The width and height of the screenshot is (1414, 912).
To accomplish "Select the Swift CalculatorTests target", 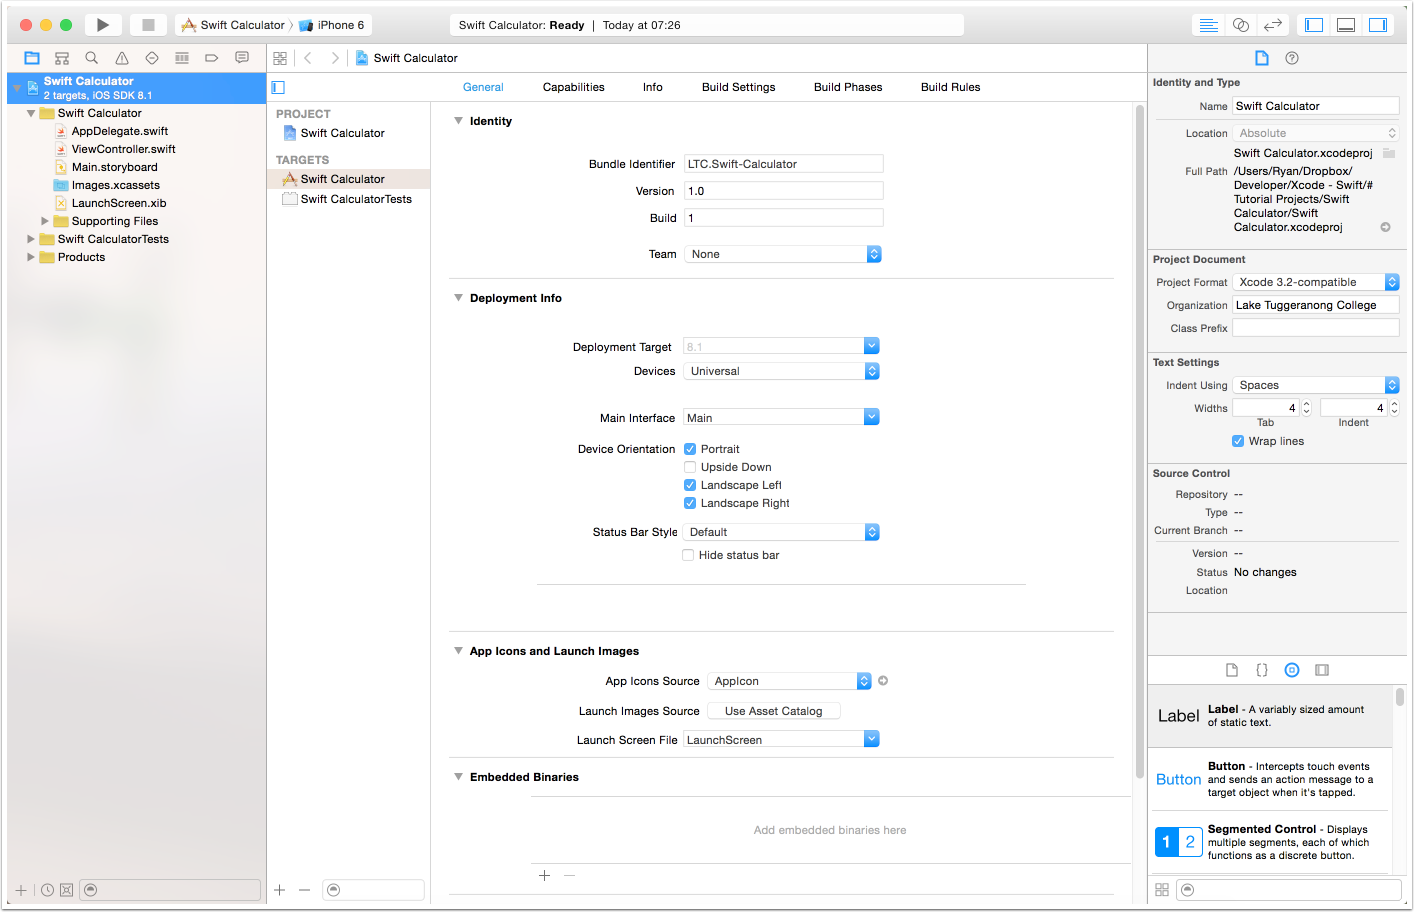I will [x=356, y=199].
